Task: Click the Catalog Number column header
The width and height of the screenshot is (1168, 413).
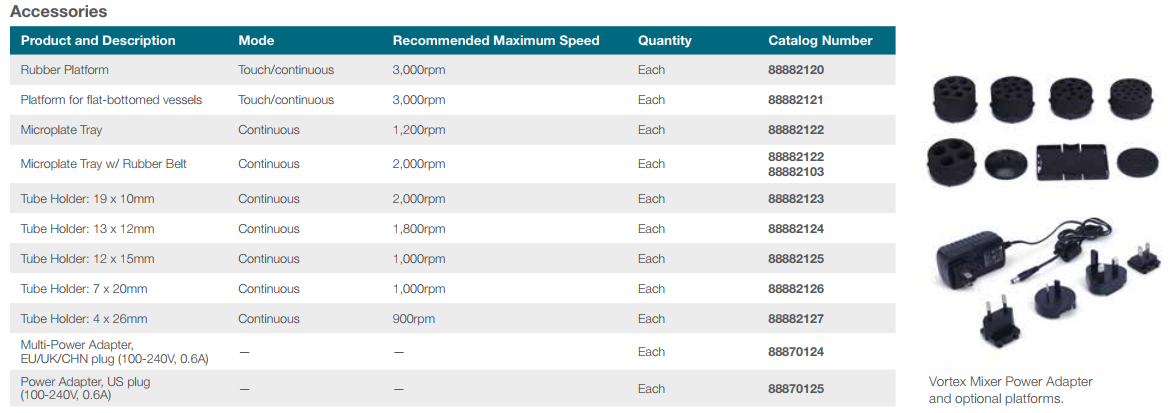Action: [x=820, y=41]
